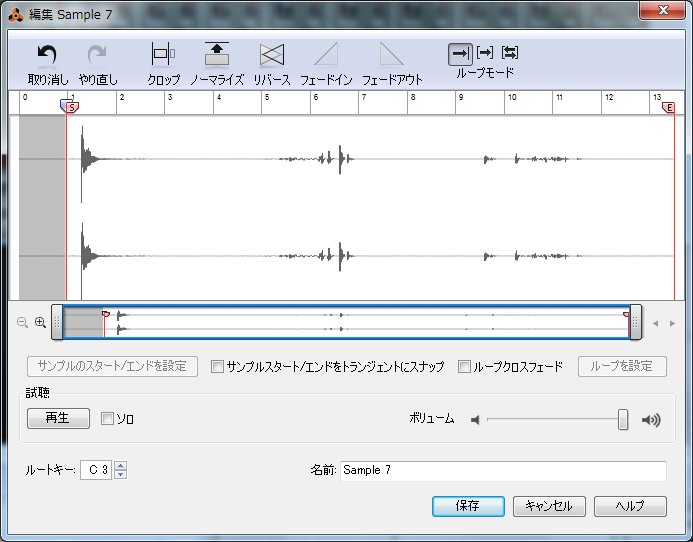
Task: Click the Play (再生) button
Action: (58, 418)
